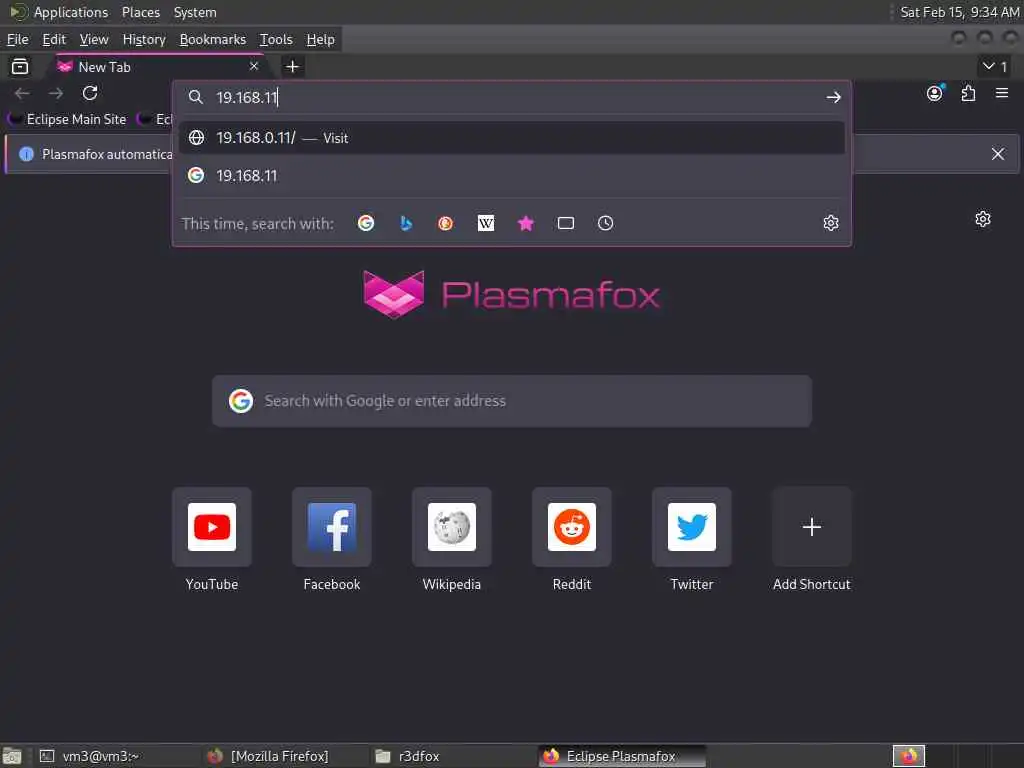Click the Plasmafox logo on new tab page
The width and height of the screenshot is (1024, 768).
tap(511, 295)
